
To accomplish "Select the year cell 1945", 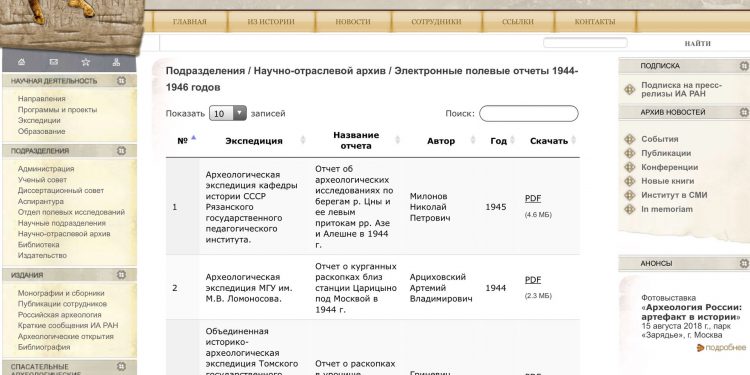I will tap(496, 207).
